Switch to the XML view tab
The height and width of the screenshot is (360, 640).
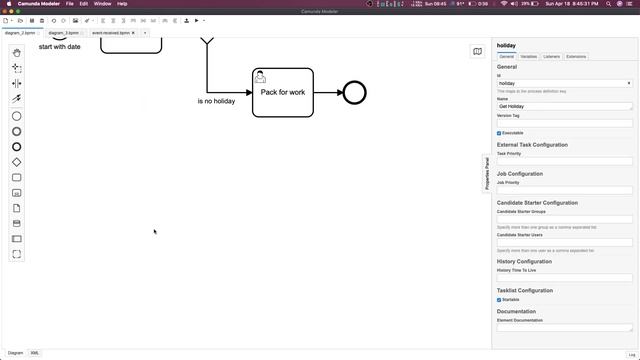click(x=34, y=353)
